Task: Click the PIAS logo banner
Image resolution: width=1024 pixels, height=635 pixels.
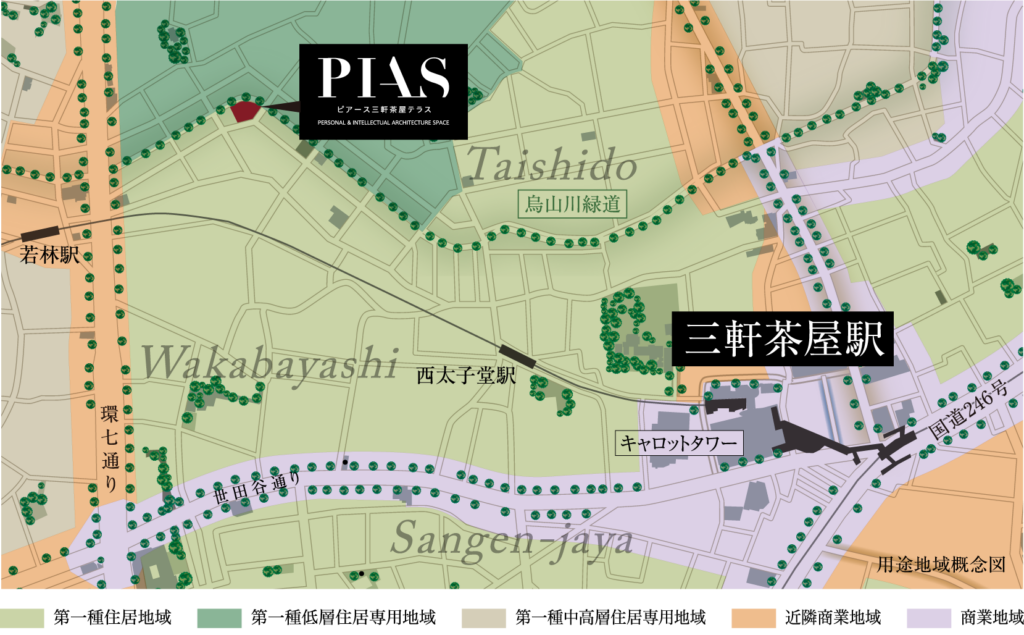Action: pyautogui.click(x=384, y=91)
